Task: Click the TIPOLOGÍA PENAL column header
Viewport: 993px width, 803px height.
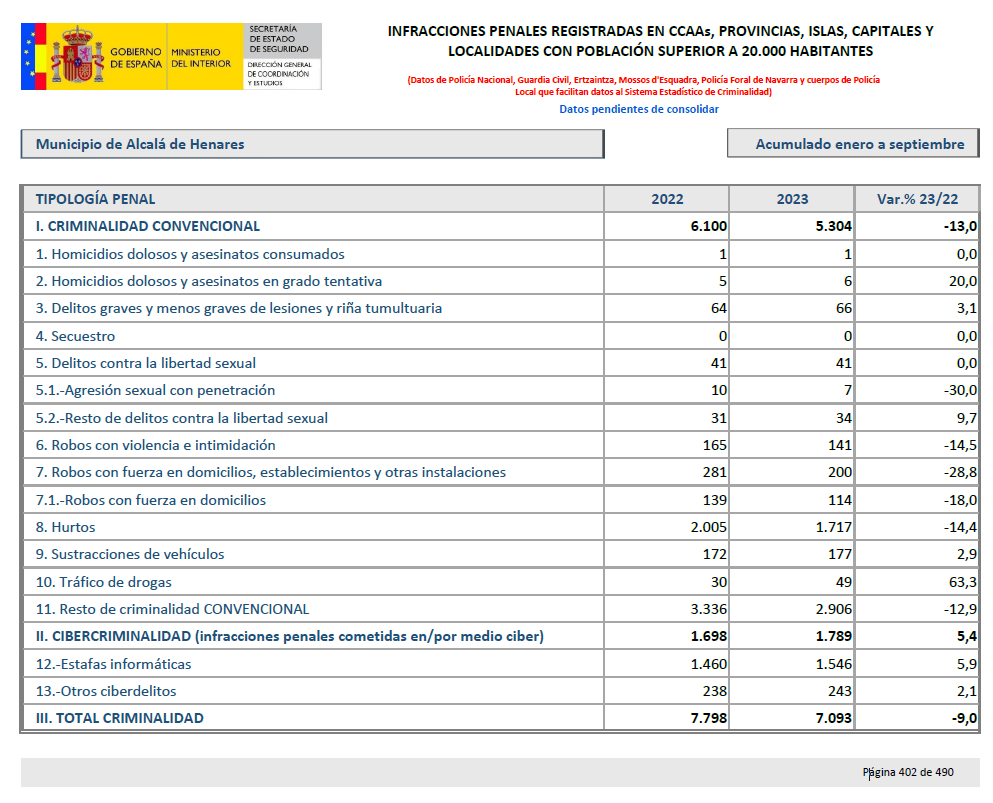Action: [x=96, y=199]
